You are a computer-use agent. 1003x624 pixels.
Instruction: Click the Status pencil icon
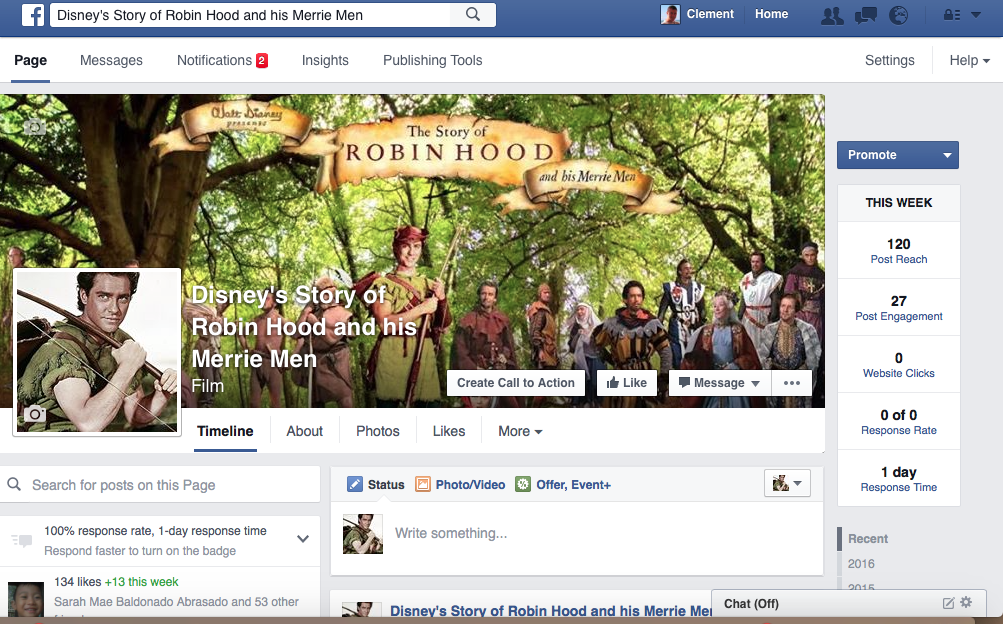pyautogui.click(x=354, y=484)
